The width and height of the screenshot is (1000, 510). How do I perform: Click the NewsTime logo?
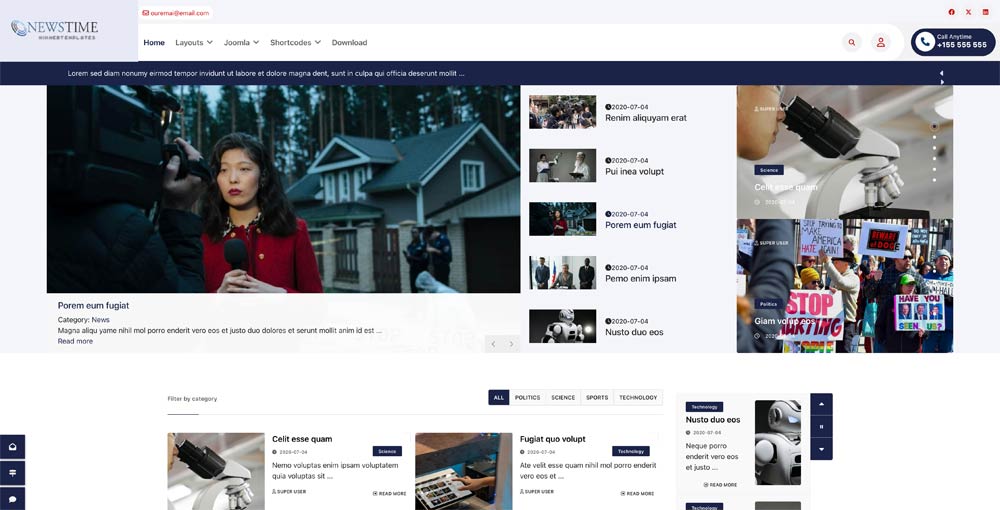pyautogui.click(x=54, y=29)
